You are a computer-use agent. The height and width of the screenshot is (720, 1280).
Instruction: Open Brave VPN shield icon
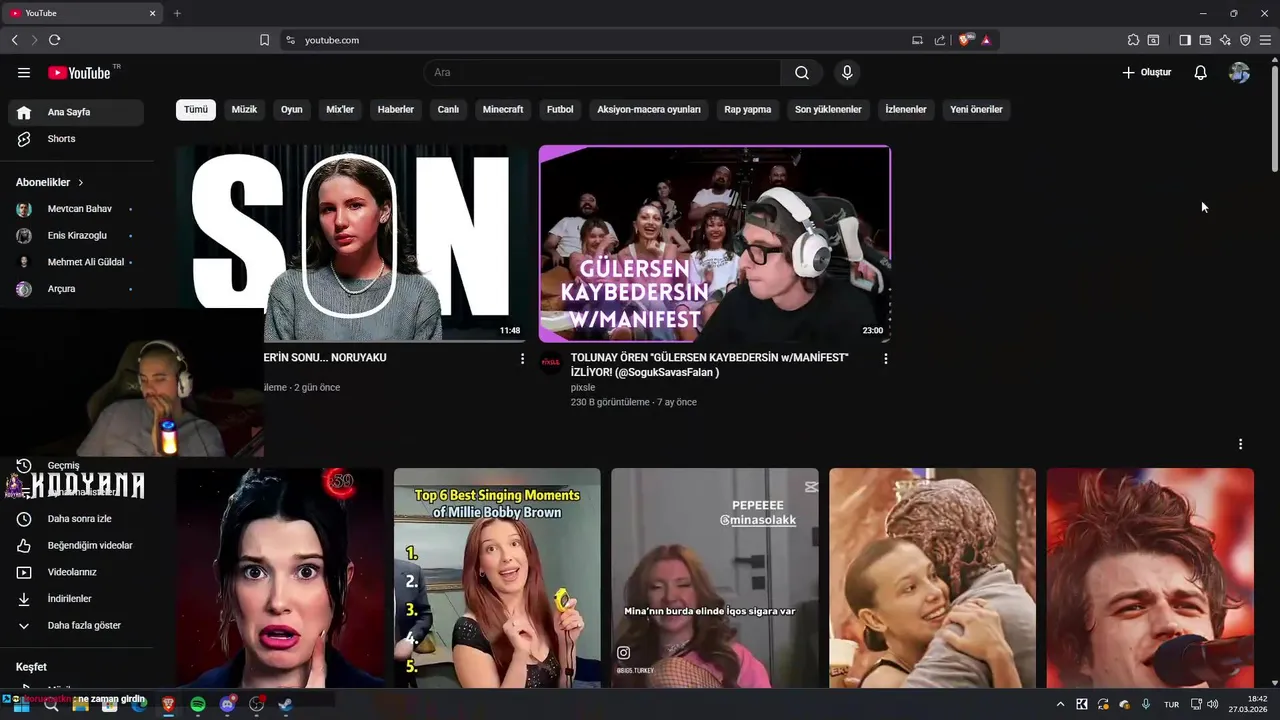pyautogui.click(x=1245, y=40)
